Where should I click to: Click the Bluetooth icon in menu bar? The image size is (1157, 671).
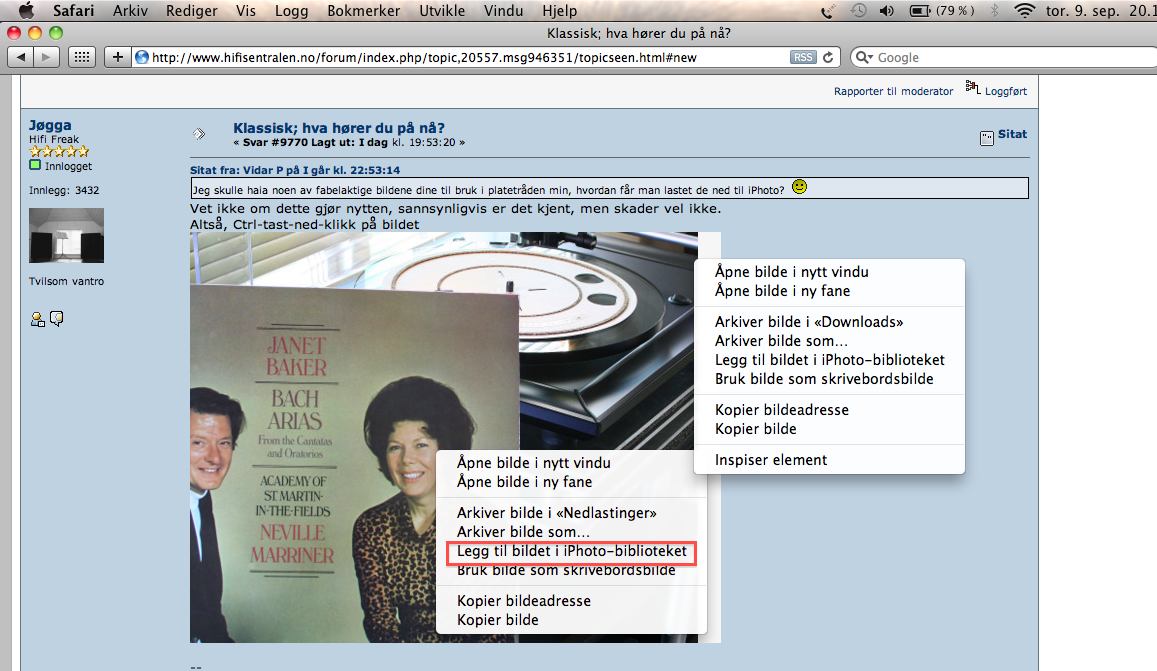point(994,10)
